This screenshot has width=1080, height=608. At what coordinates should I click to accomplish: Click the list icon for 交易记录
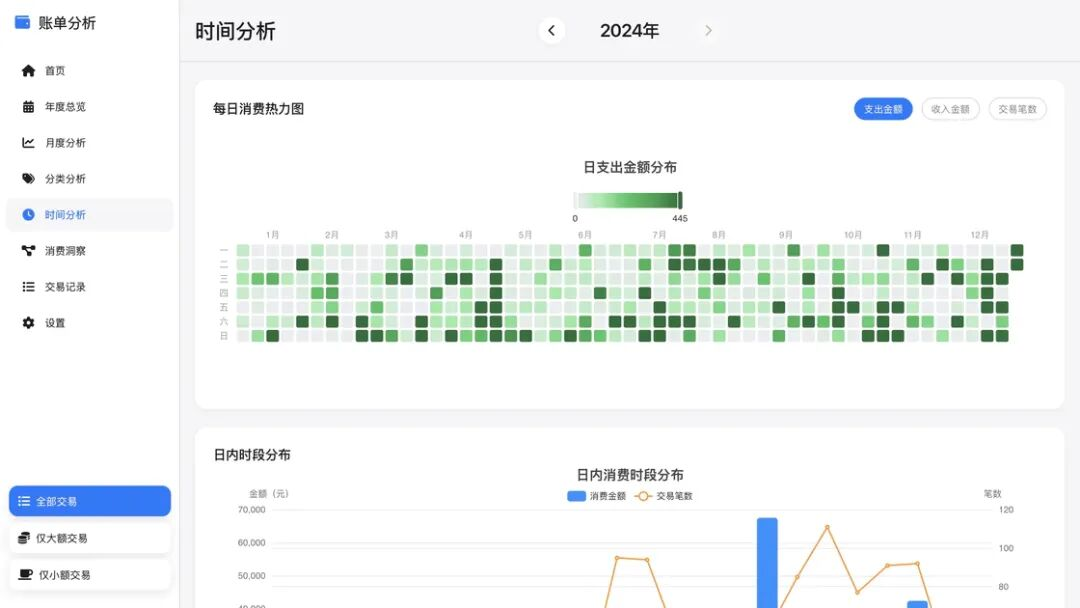(x=28, y=287)
